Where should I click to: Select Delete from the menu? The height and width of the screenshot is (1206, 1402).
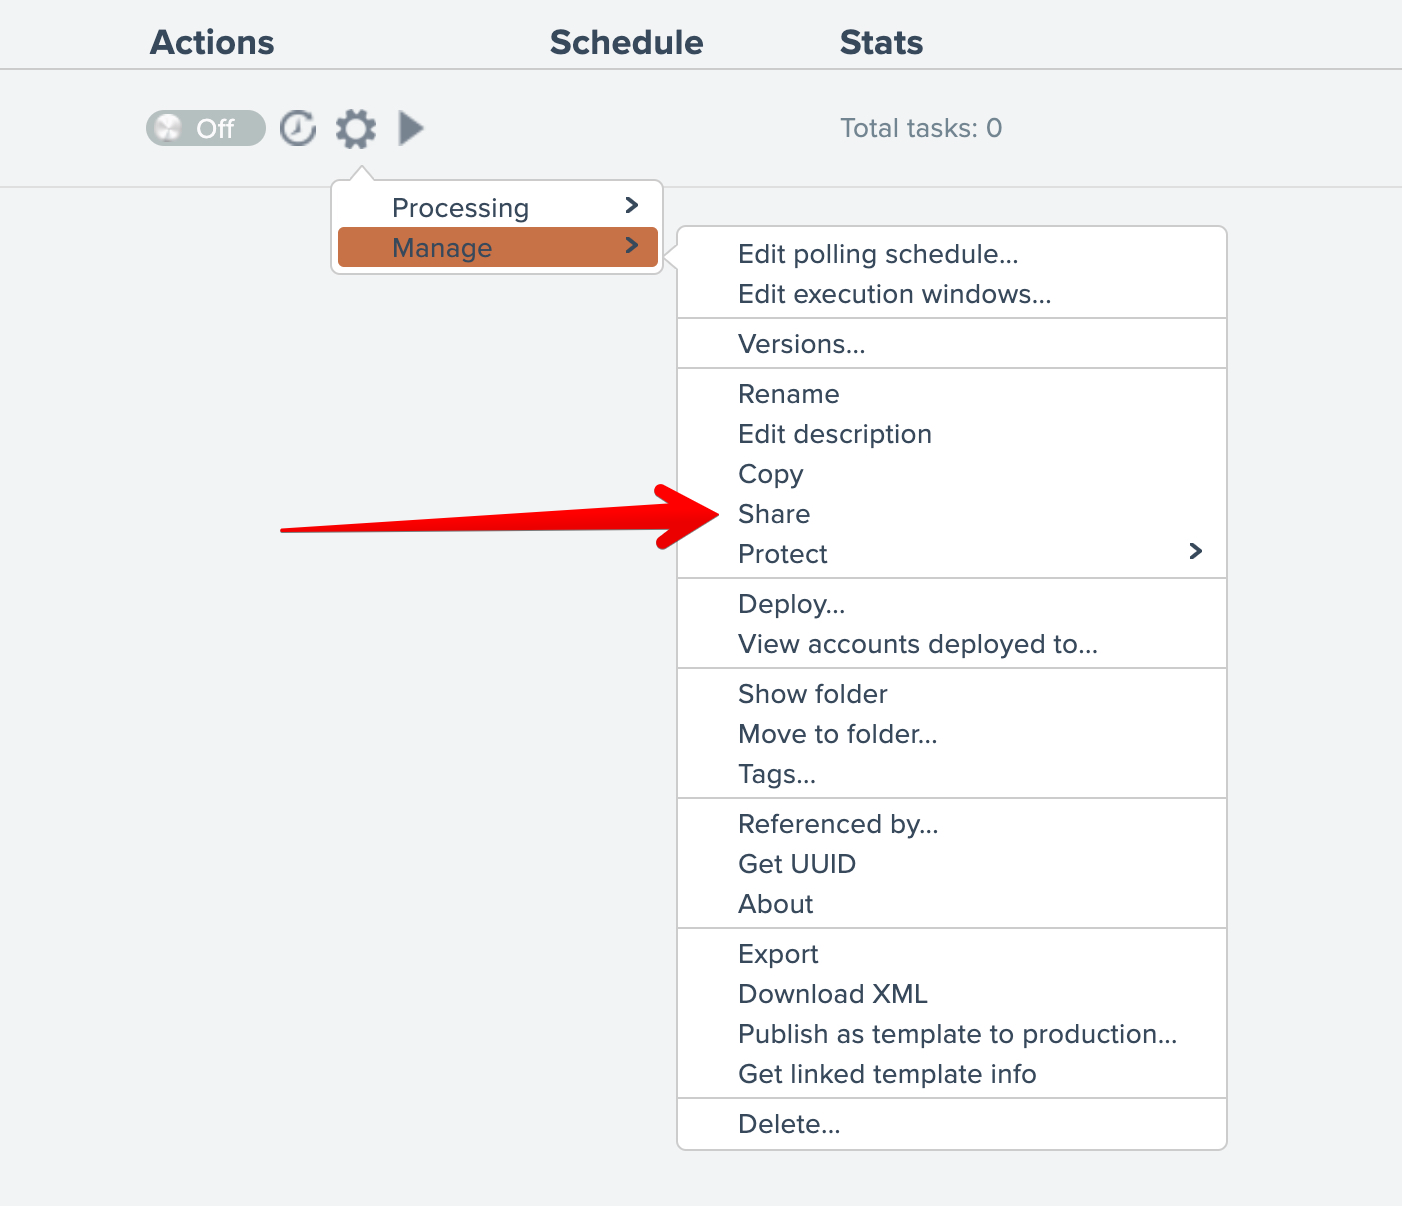click(788, 1124)
